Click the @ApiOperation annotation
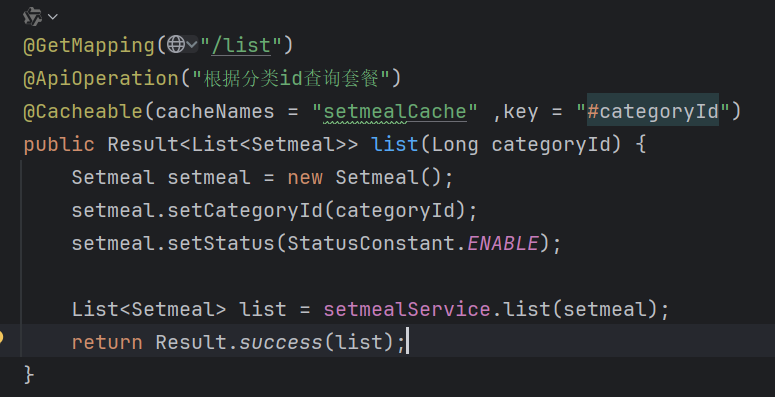 [101, 78]
